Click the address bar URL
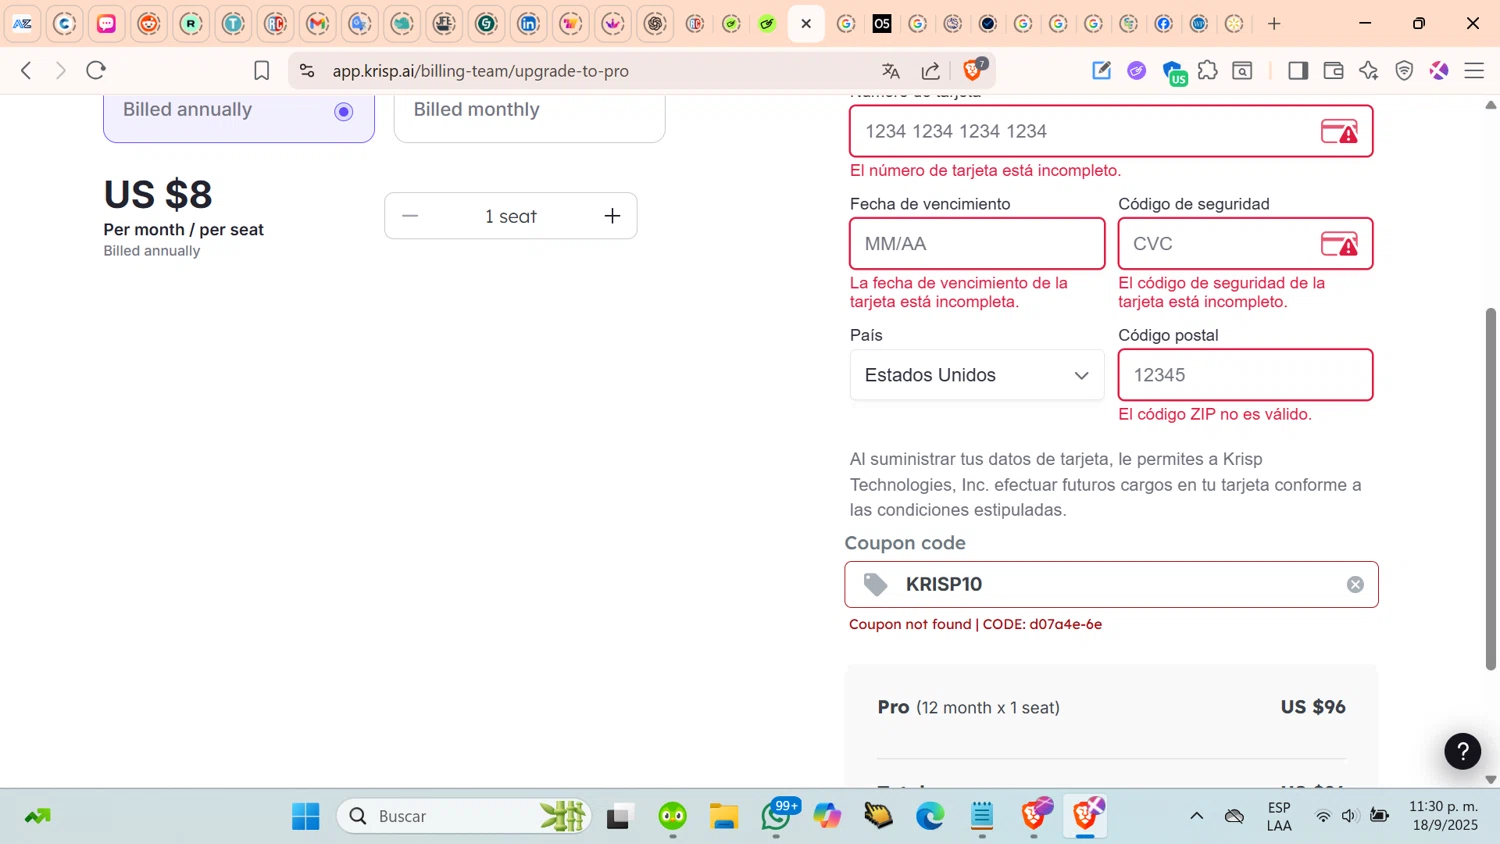This screenshot has height=844, width=1500. coord(480,71)
